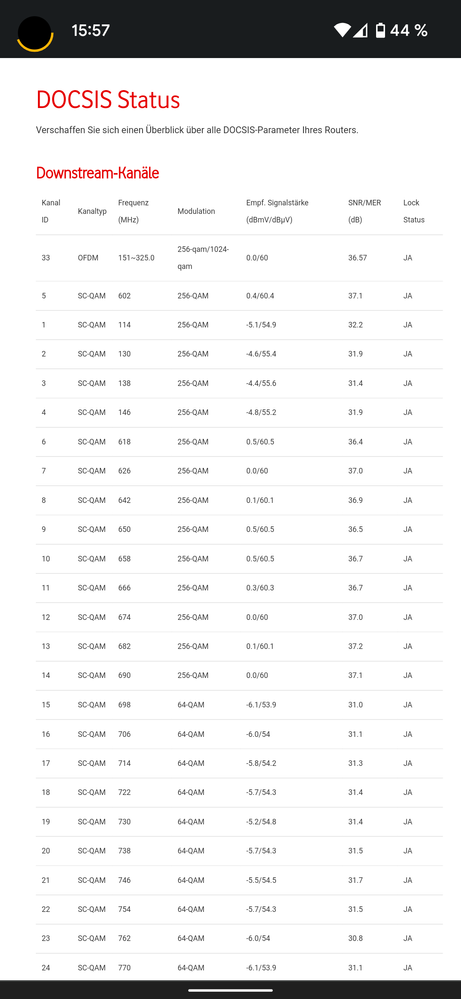Tap the SNR/MER (dB) column header
This screenshot has width=461, height=999.
tap(365, 211)
